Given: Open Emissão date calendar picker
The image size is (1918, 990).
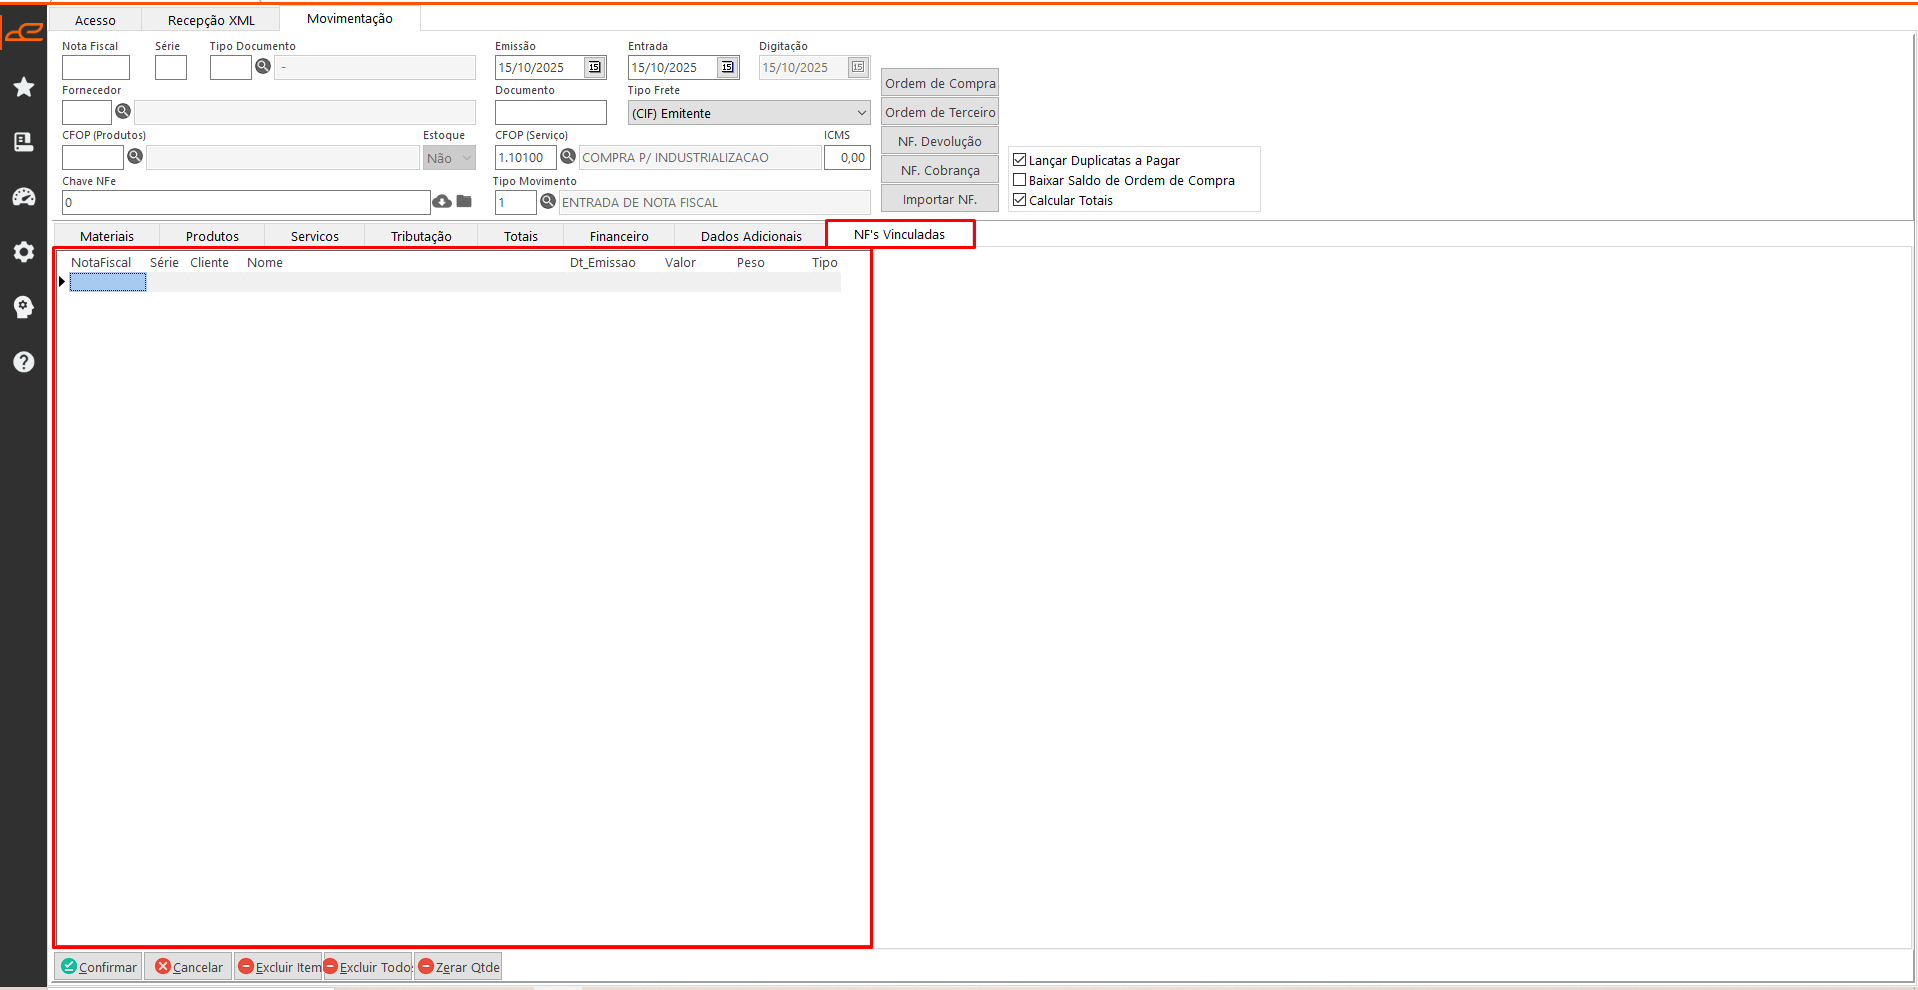Looking at the screenshot, I should pos(595,68).
